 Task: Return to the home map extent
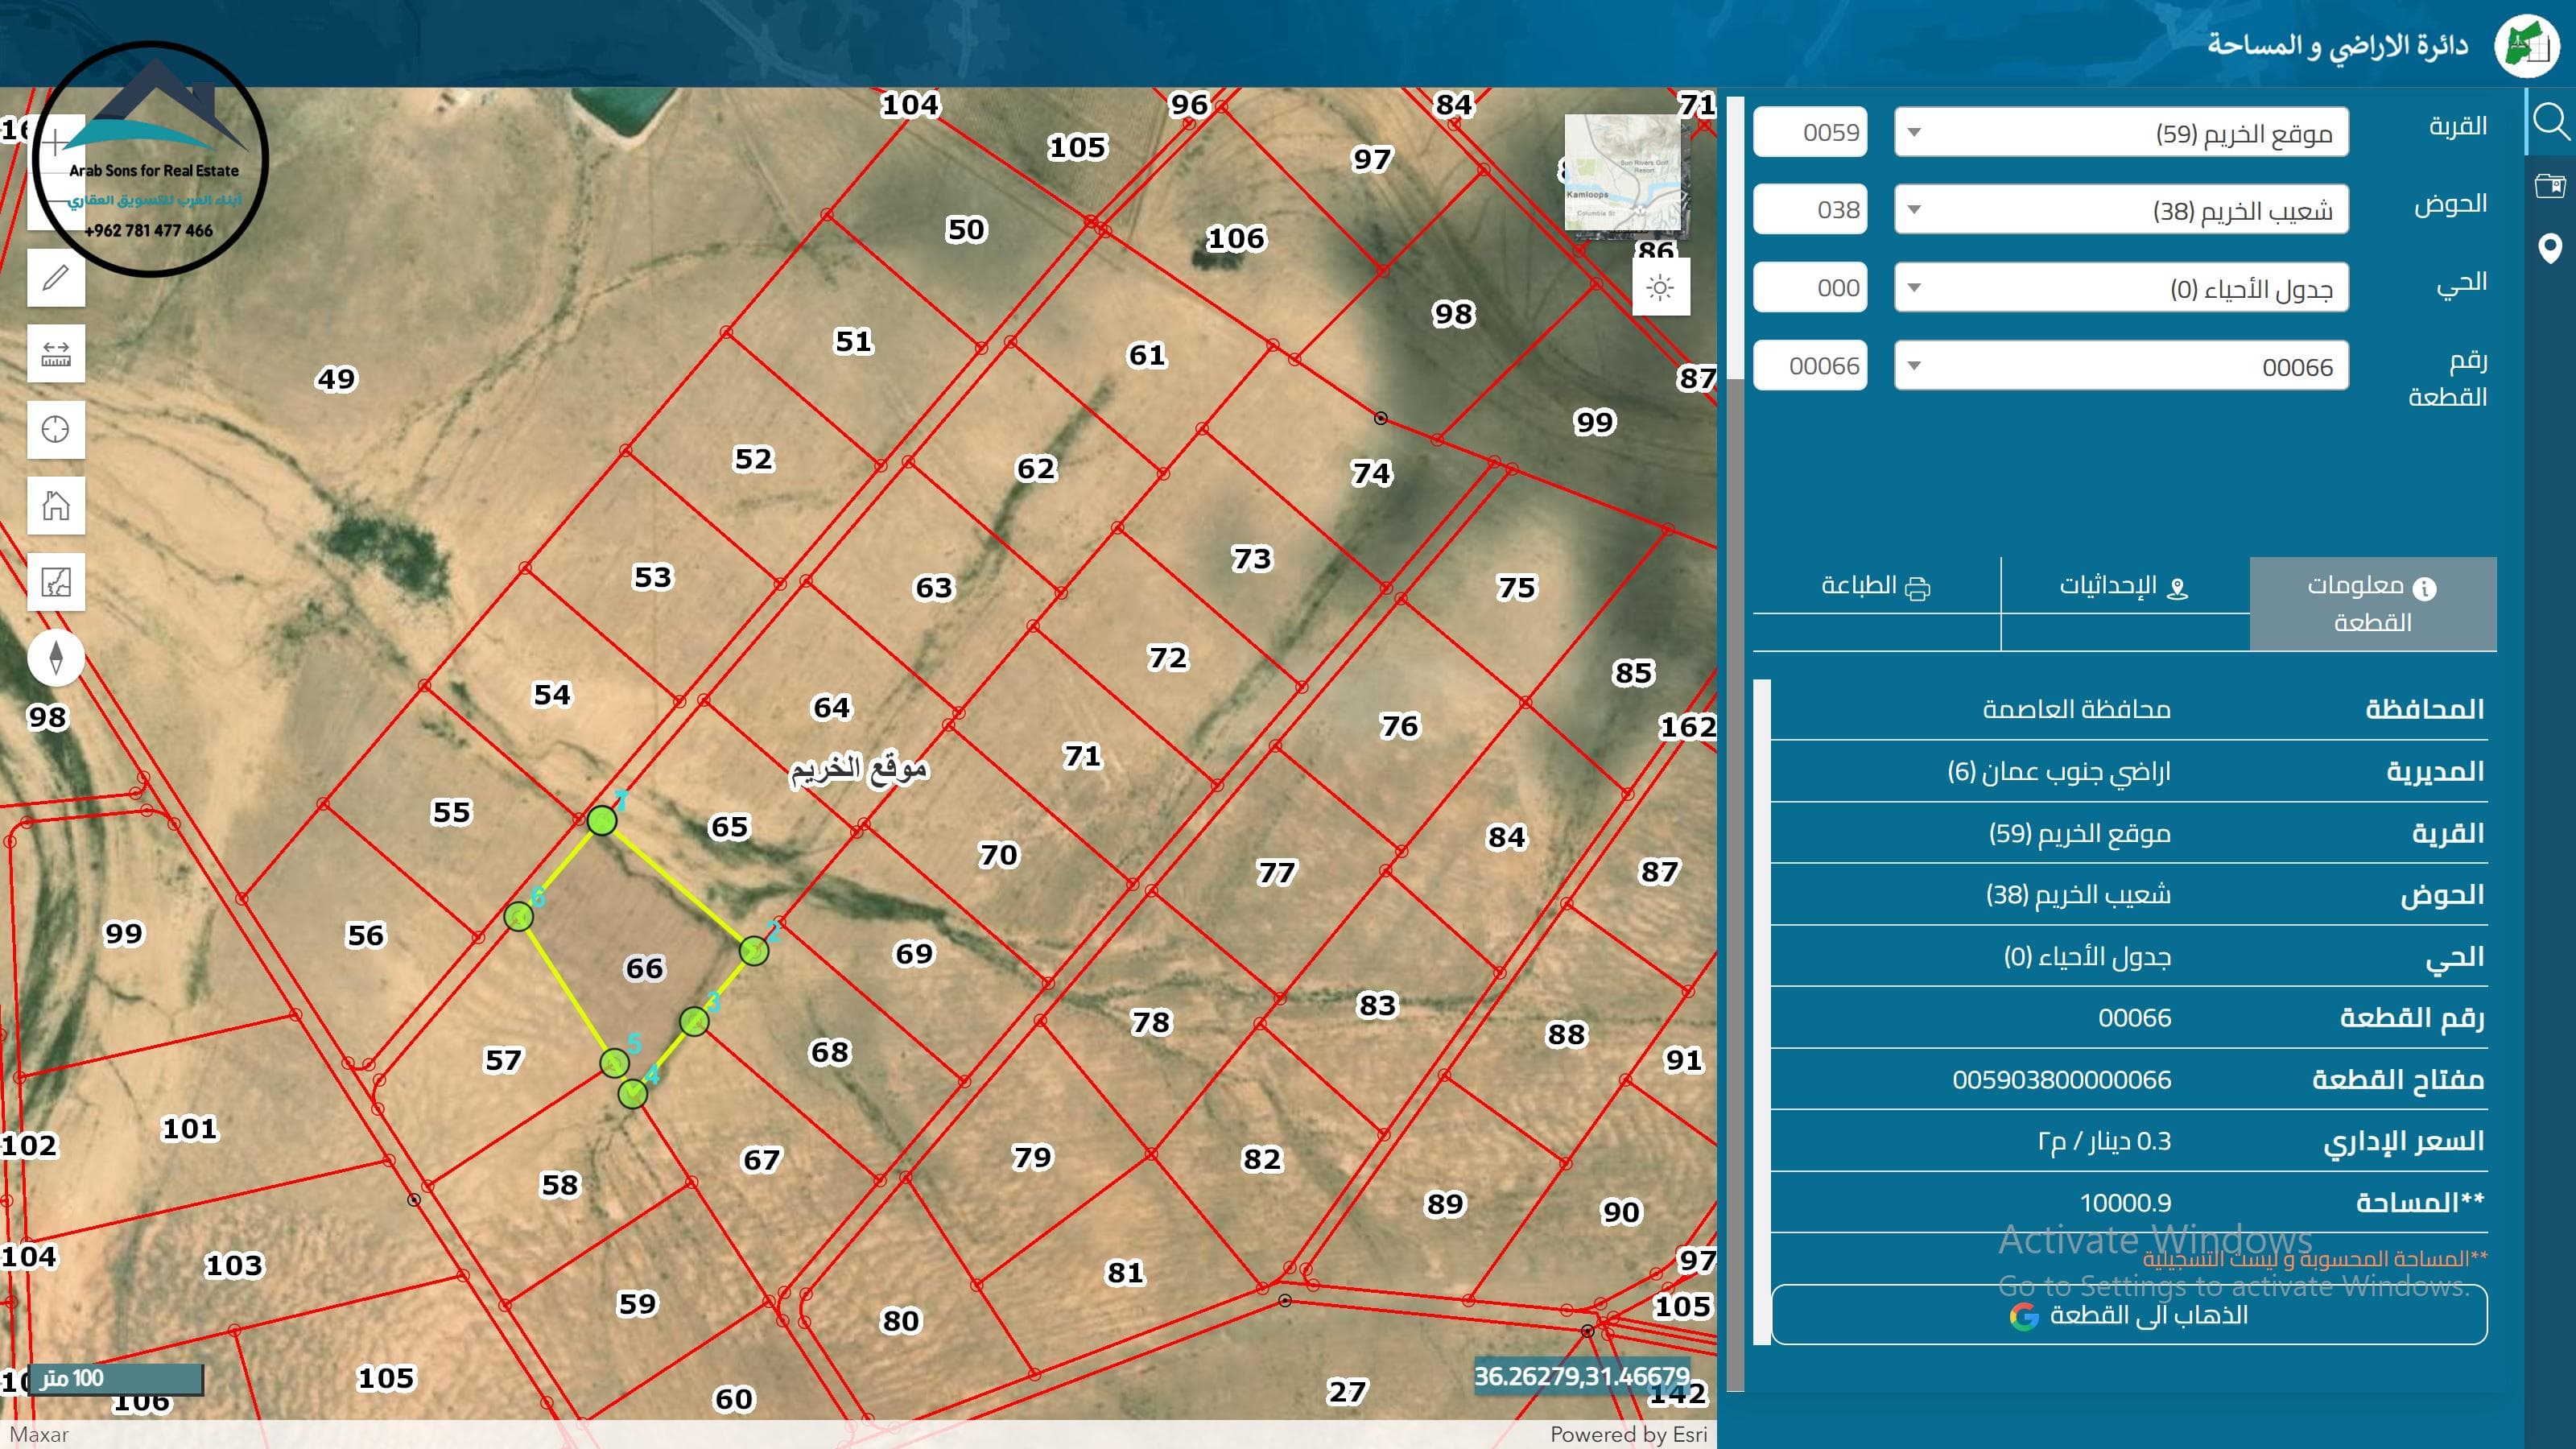pyautogui.click(x=56, y=505)
